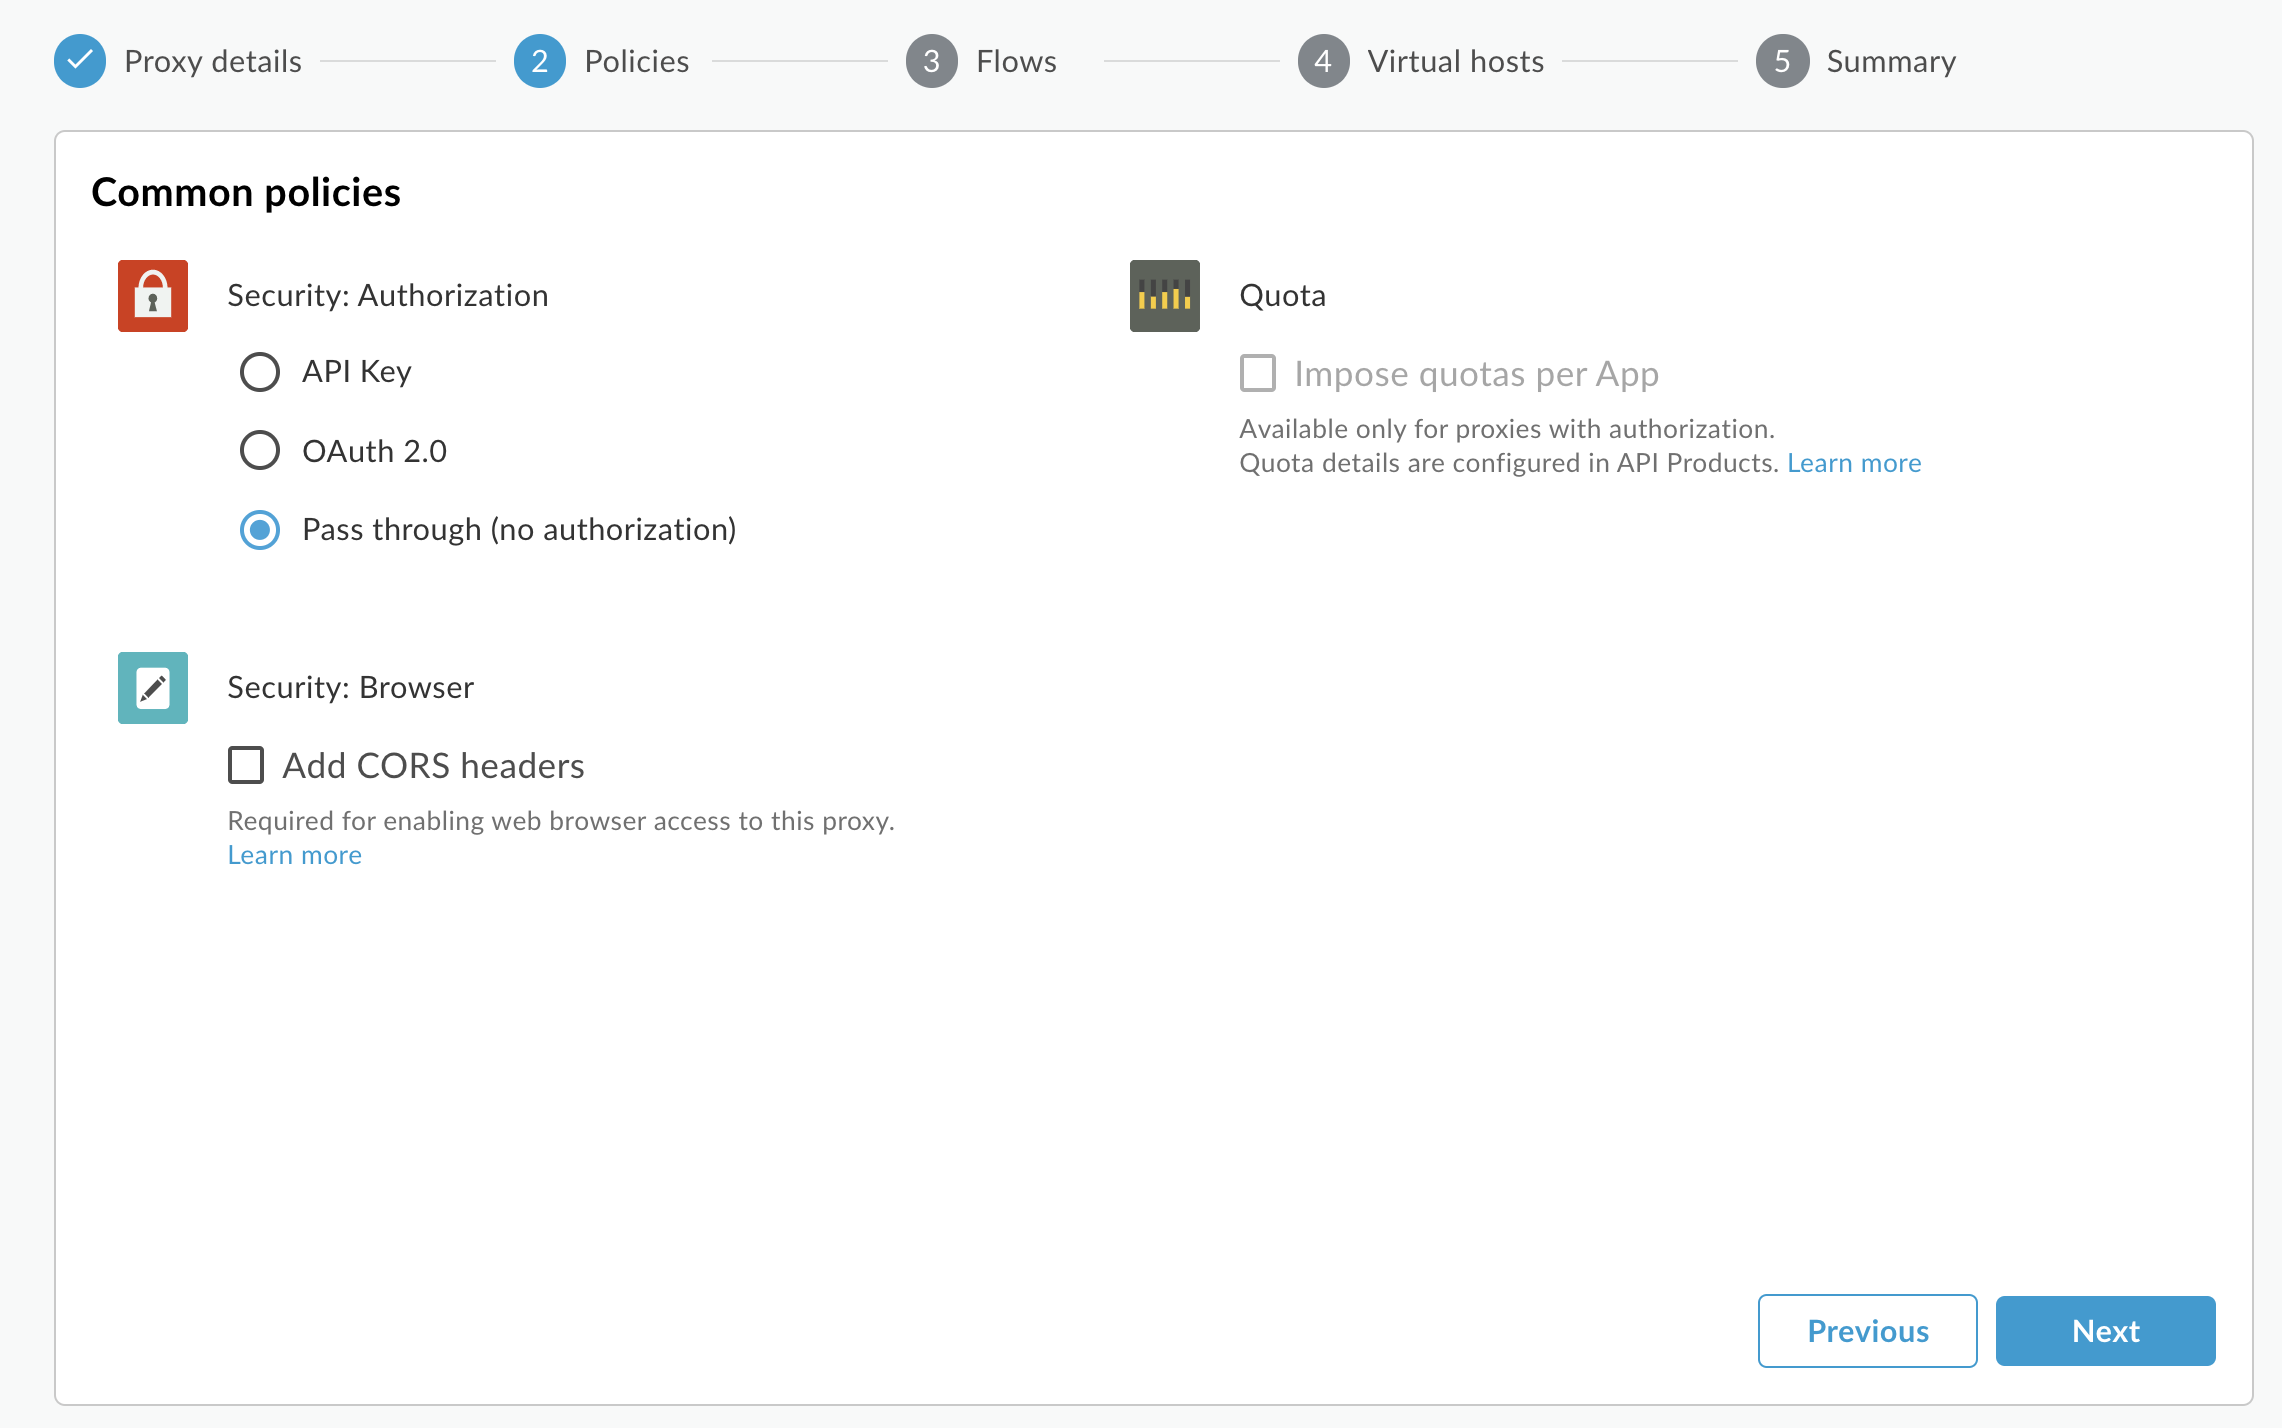
Task: Click the Proxy details checkmark icon
Action: [81, 61]
